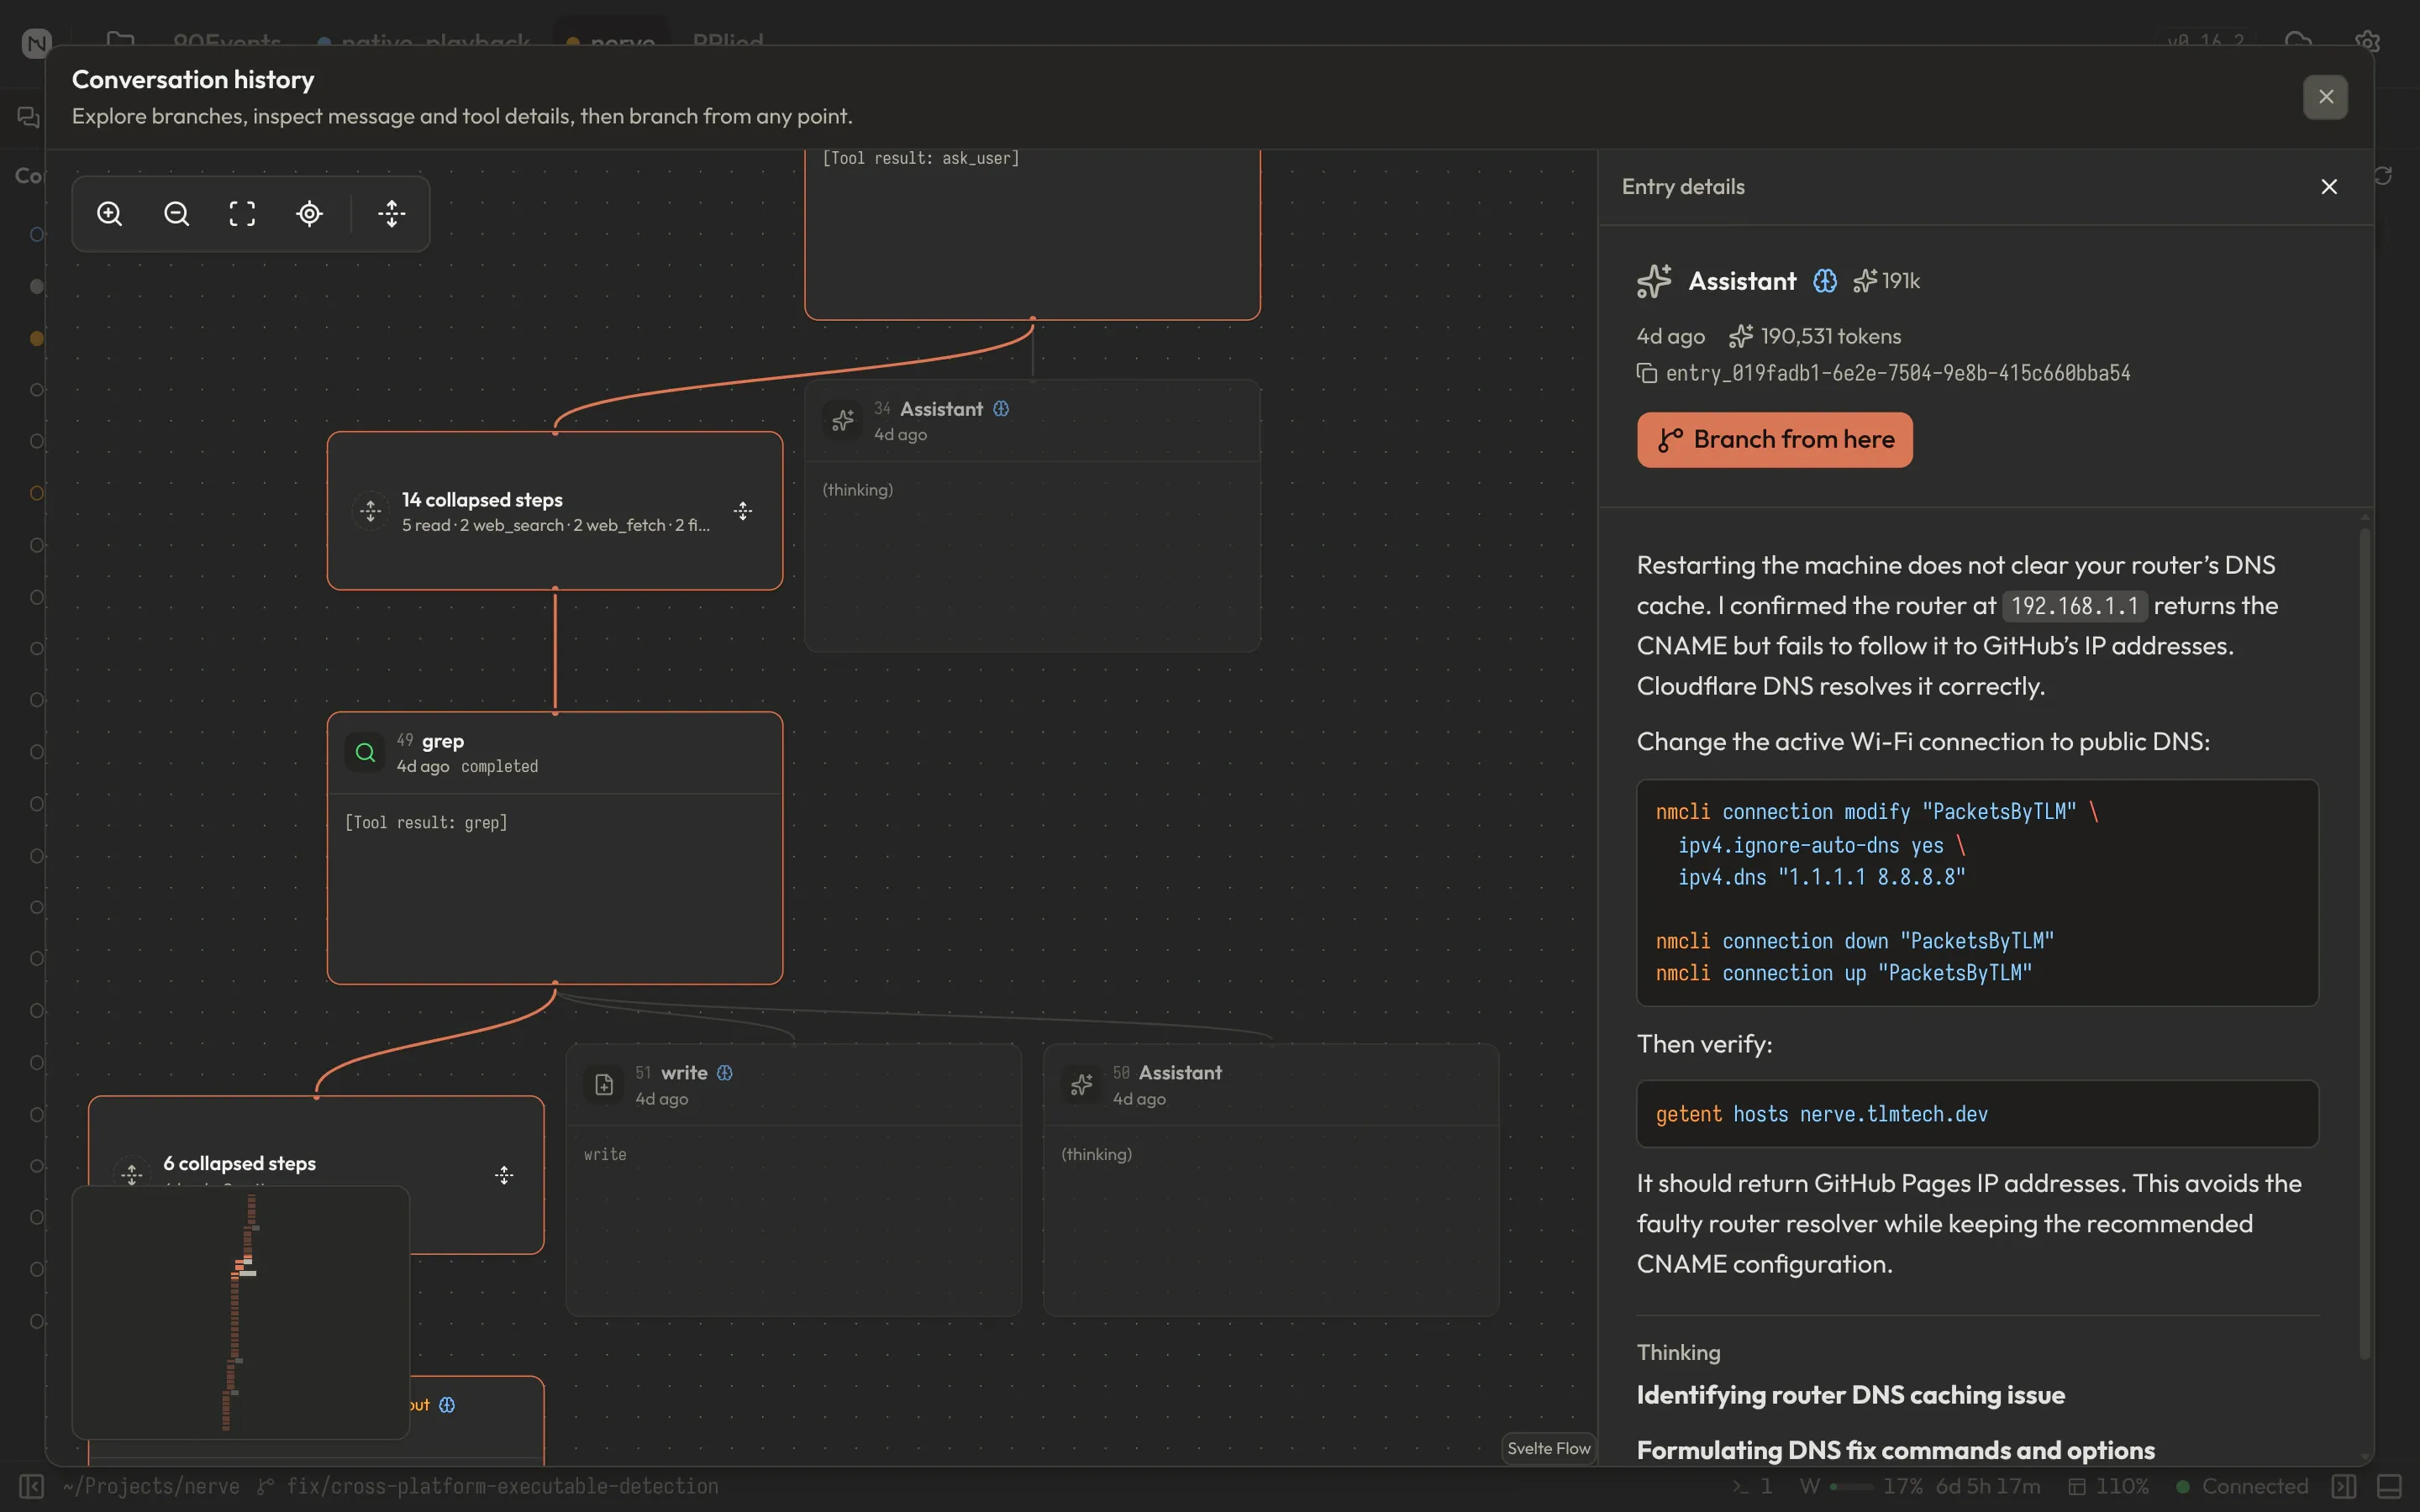Click the entry_019fadb1 ID text
The image size is (2420, 1512).
tap(1898, 373)
